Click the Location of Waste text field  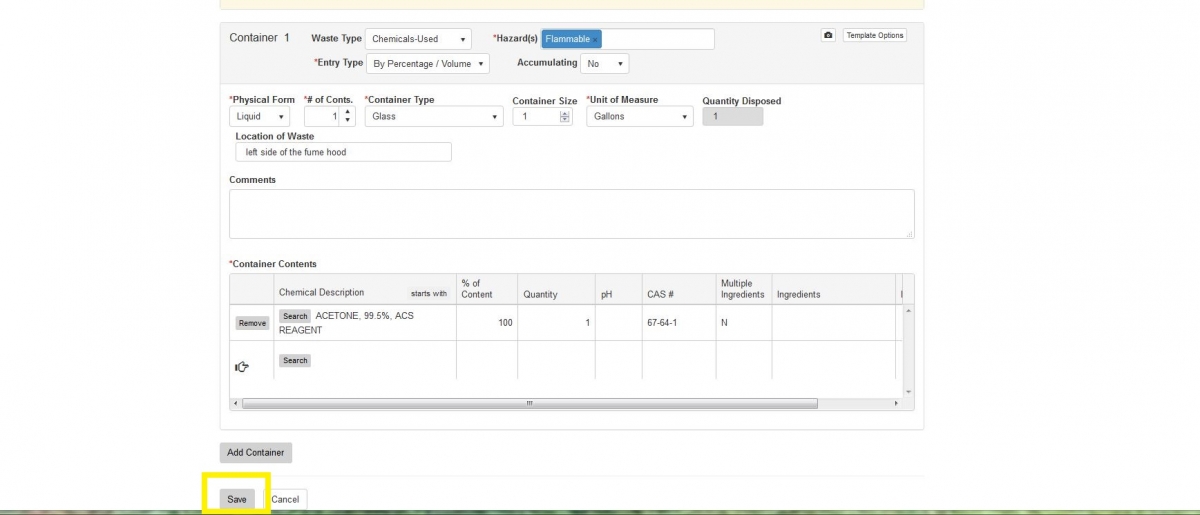tap(343, 152)
